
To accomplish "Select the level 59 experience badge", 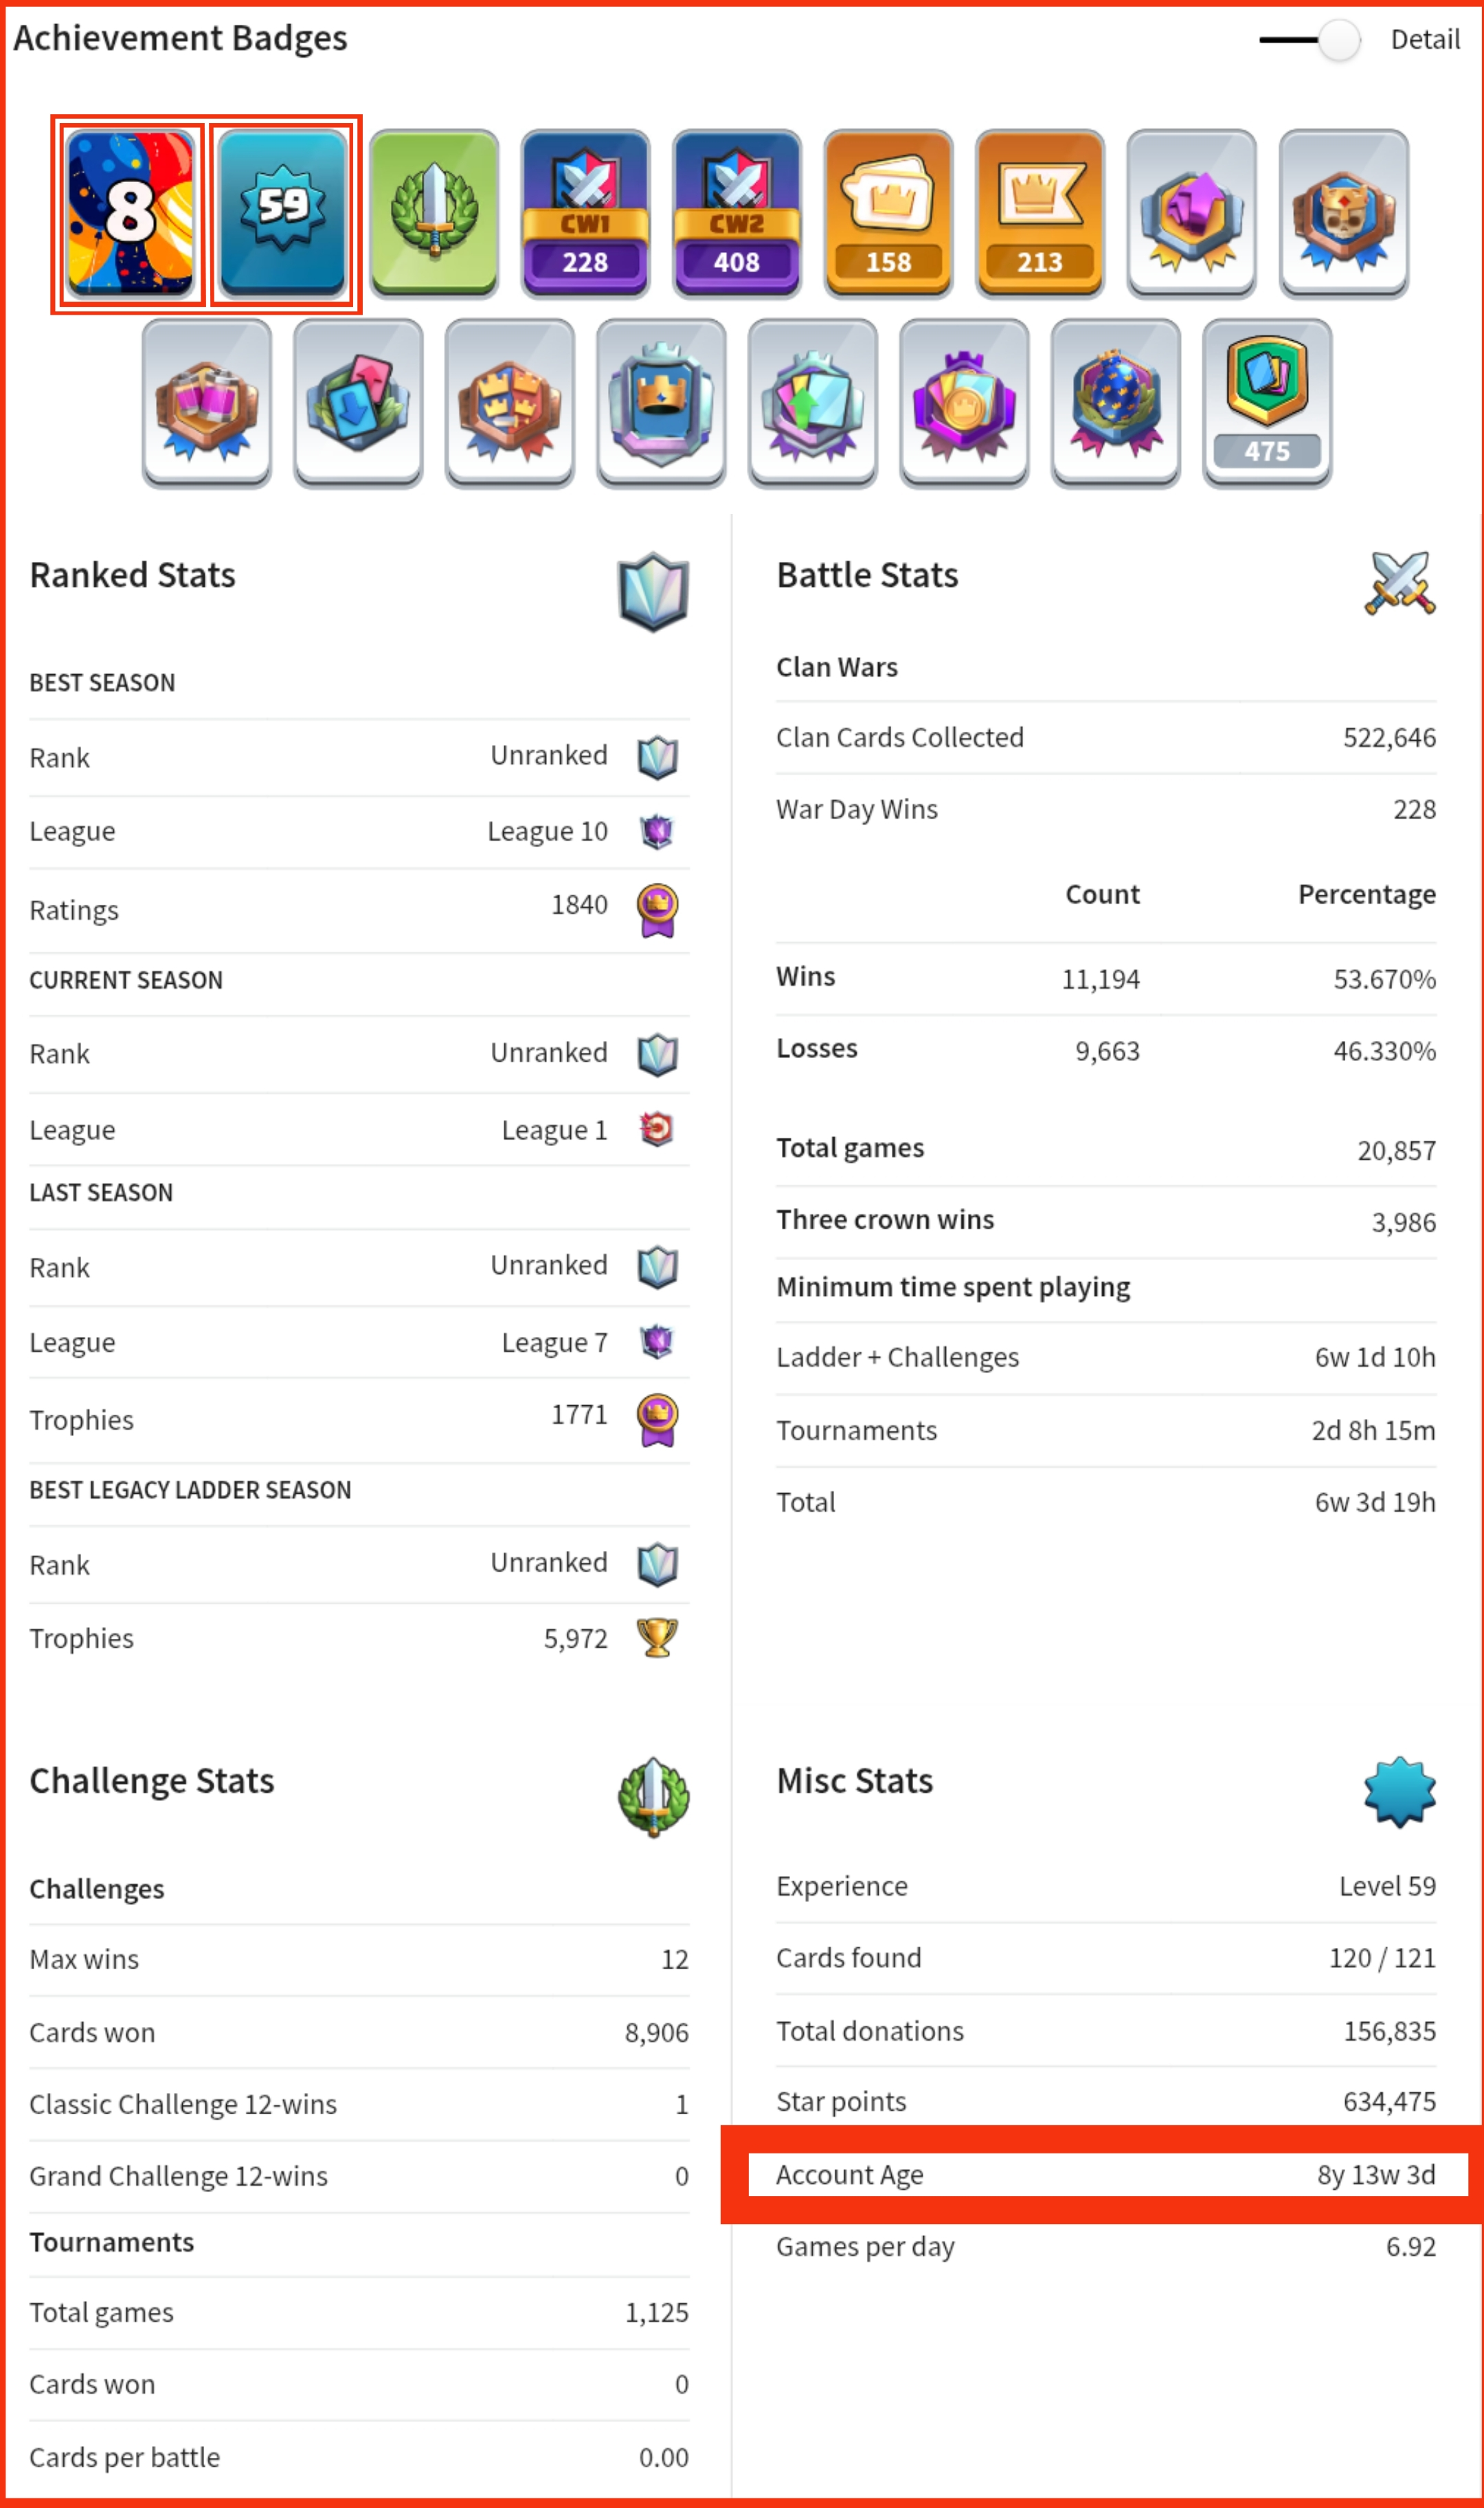I will pos(284,213).
